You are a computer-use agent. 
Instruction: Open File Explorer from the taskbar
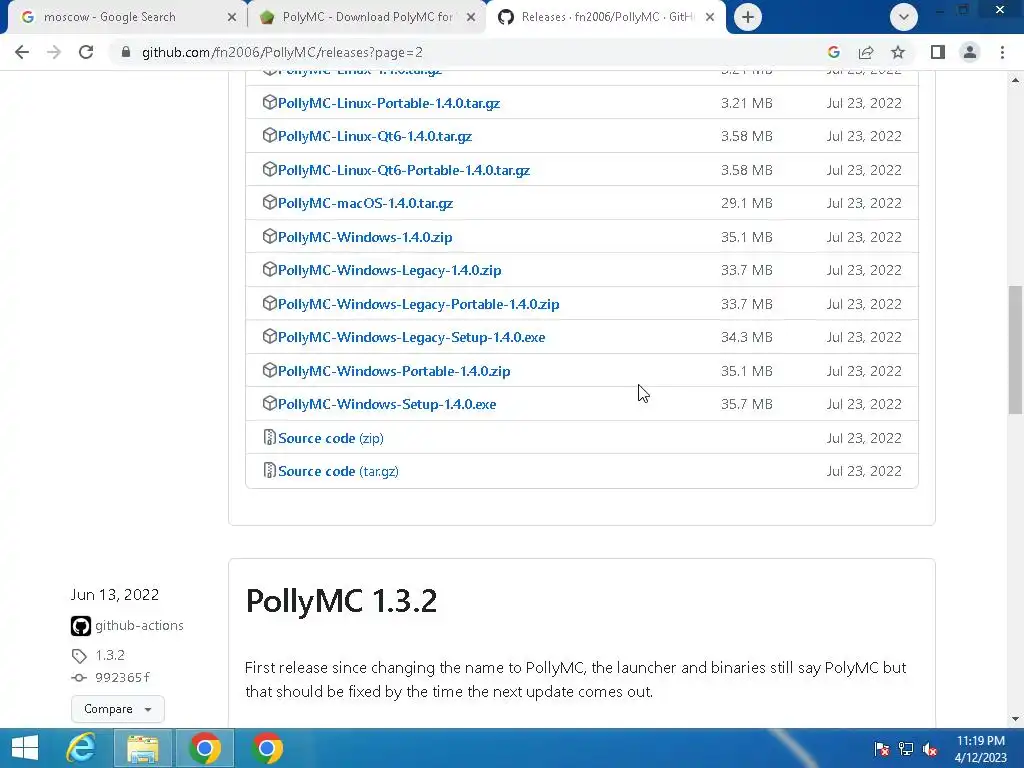(x=142, y=748)
